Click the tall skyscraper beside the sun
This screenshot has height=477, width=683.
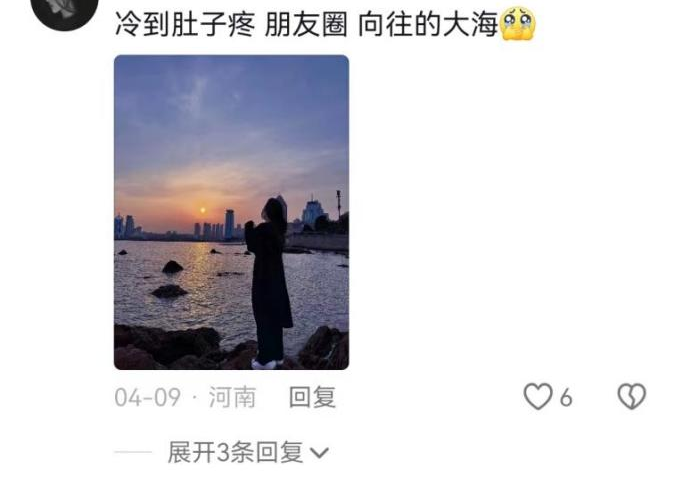229,224
